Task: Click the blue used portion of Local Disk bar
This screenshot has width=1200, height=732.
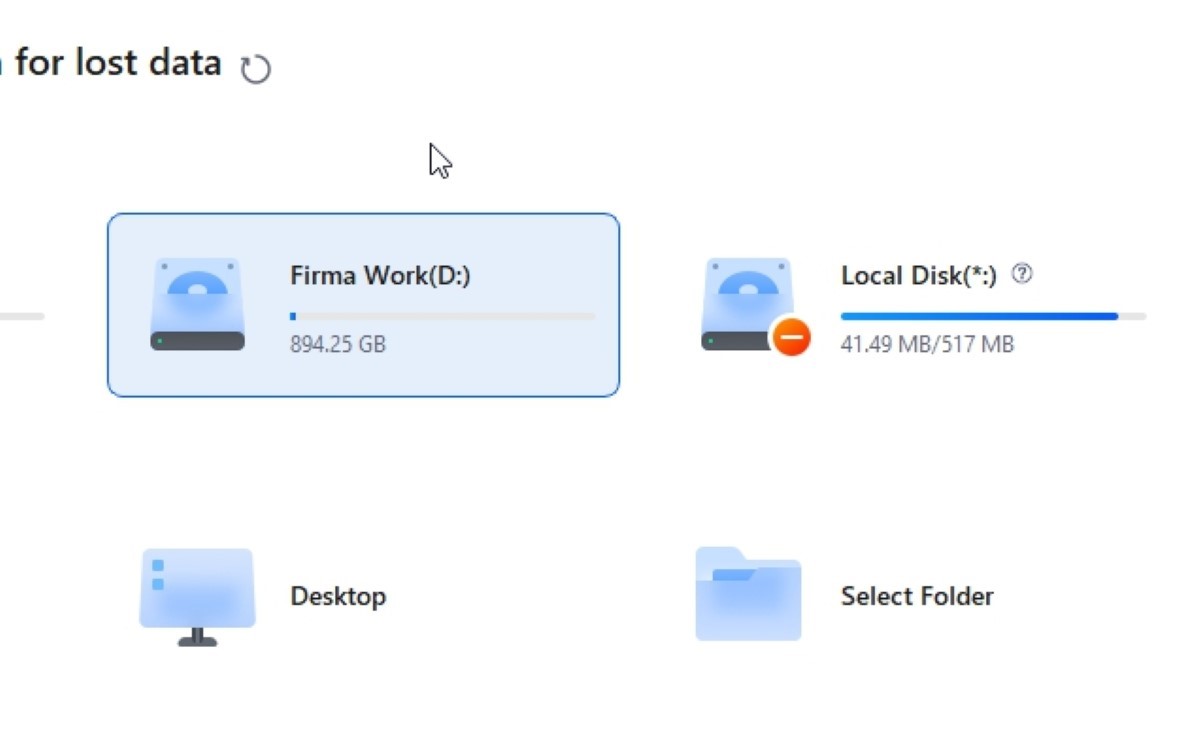Action: [x=978, y=316]
